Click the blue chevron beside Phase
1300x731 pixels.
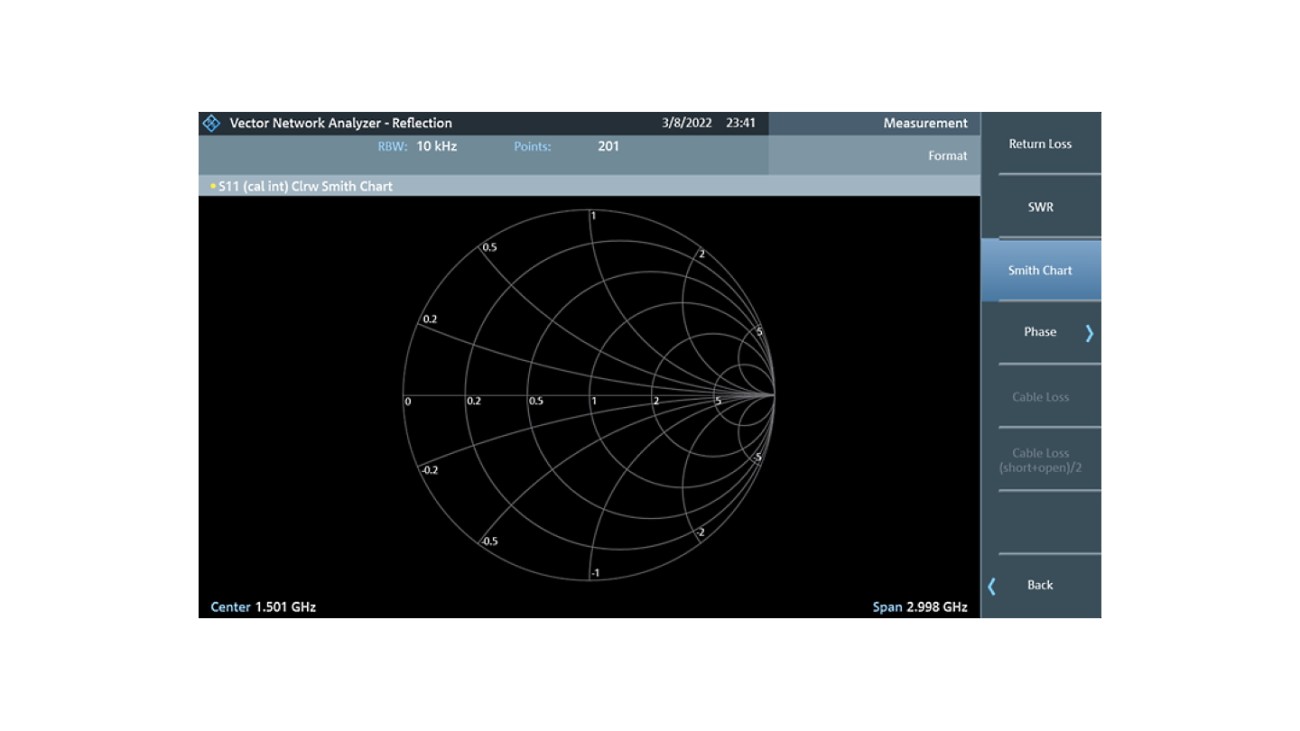(x=1090, y=333)
